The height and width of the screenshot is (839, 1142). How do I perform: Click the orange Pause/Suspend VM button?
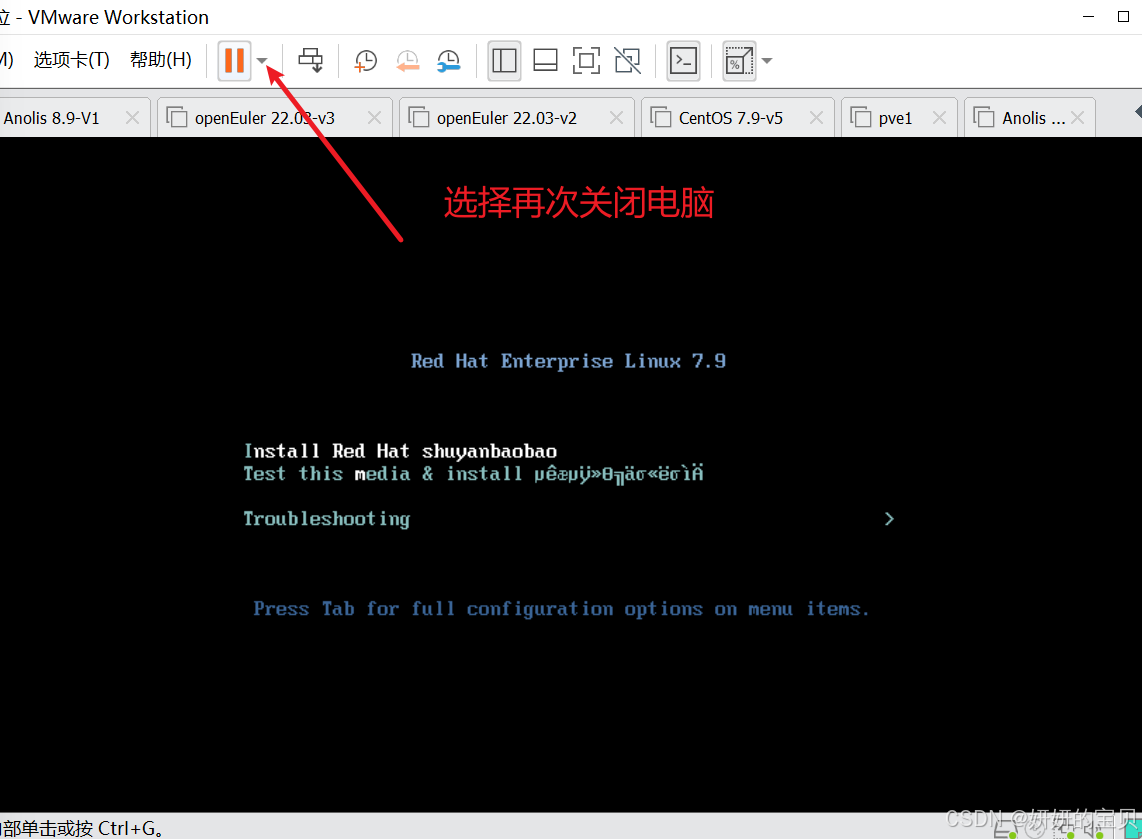click(x=234, y=60)
